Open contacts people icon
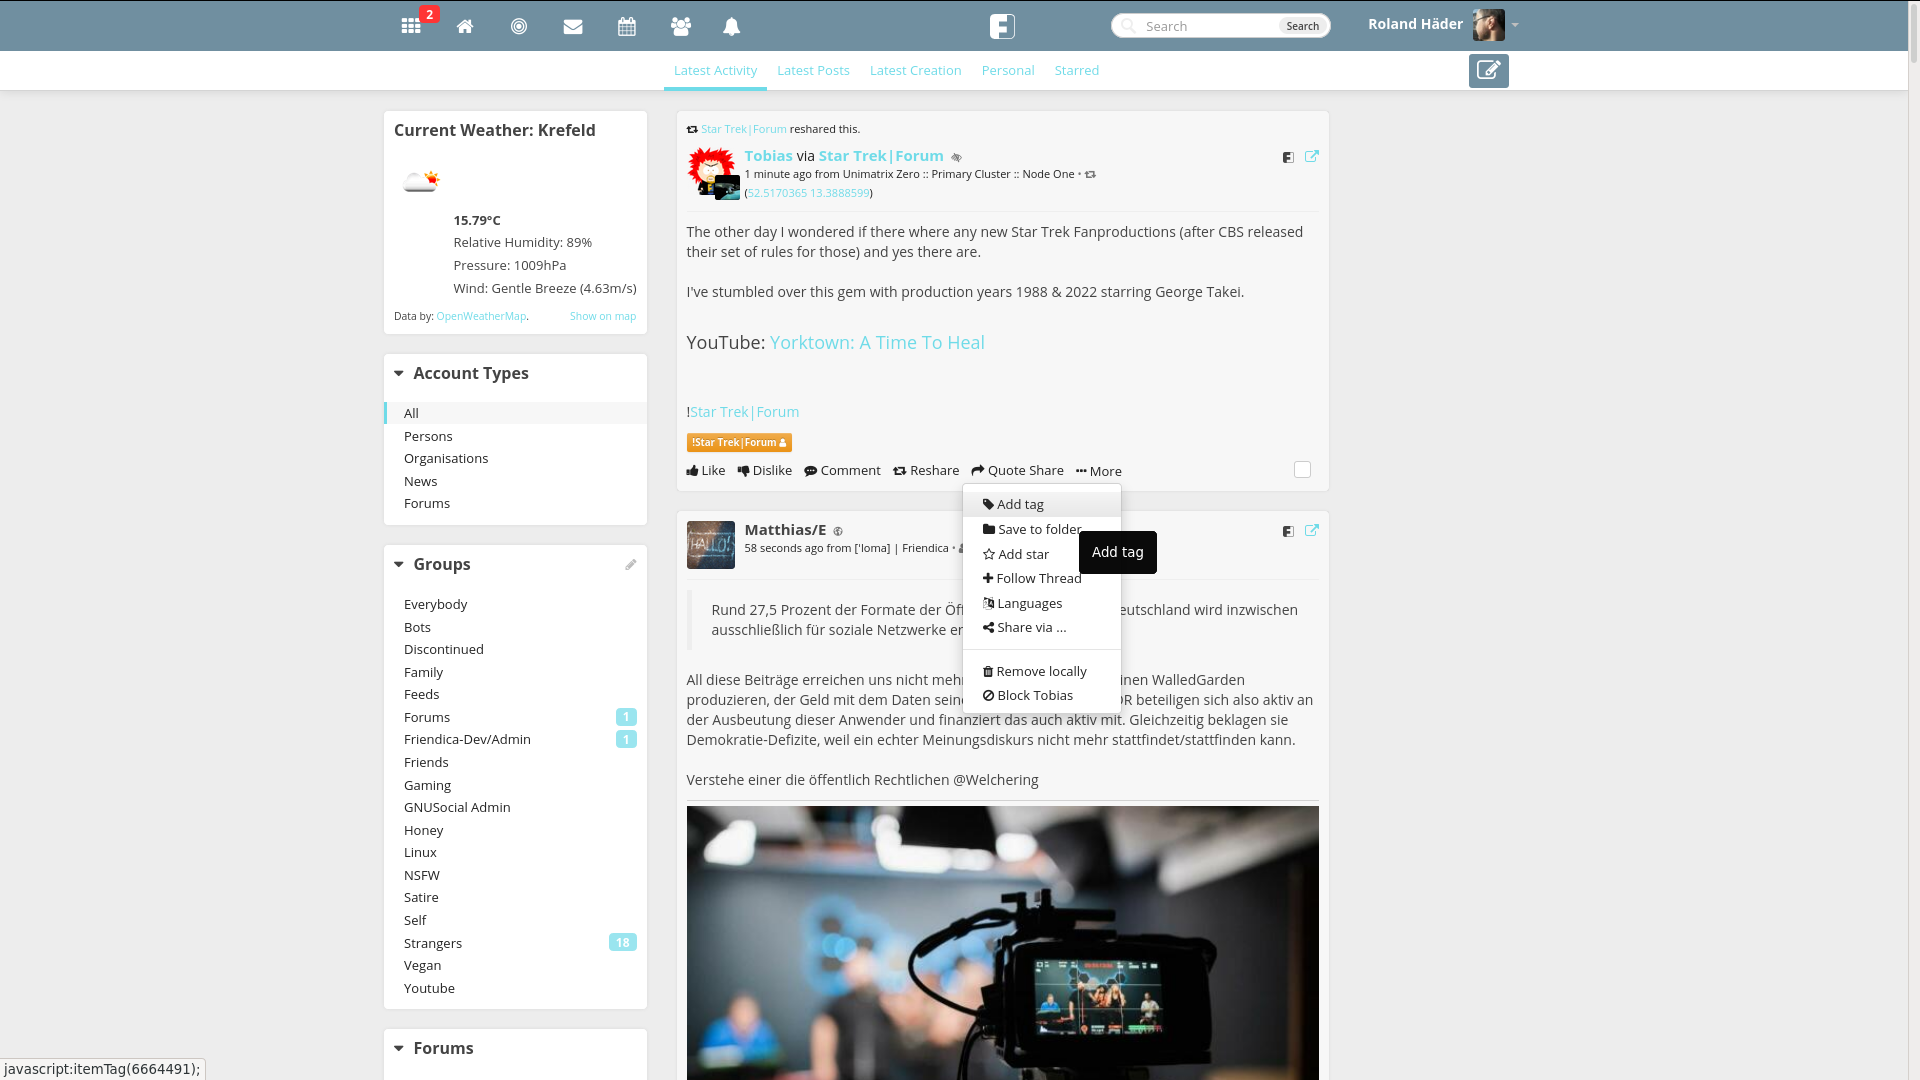The height and width of the screenshot is (1080, 1920). tap(681, 26)
